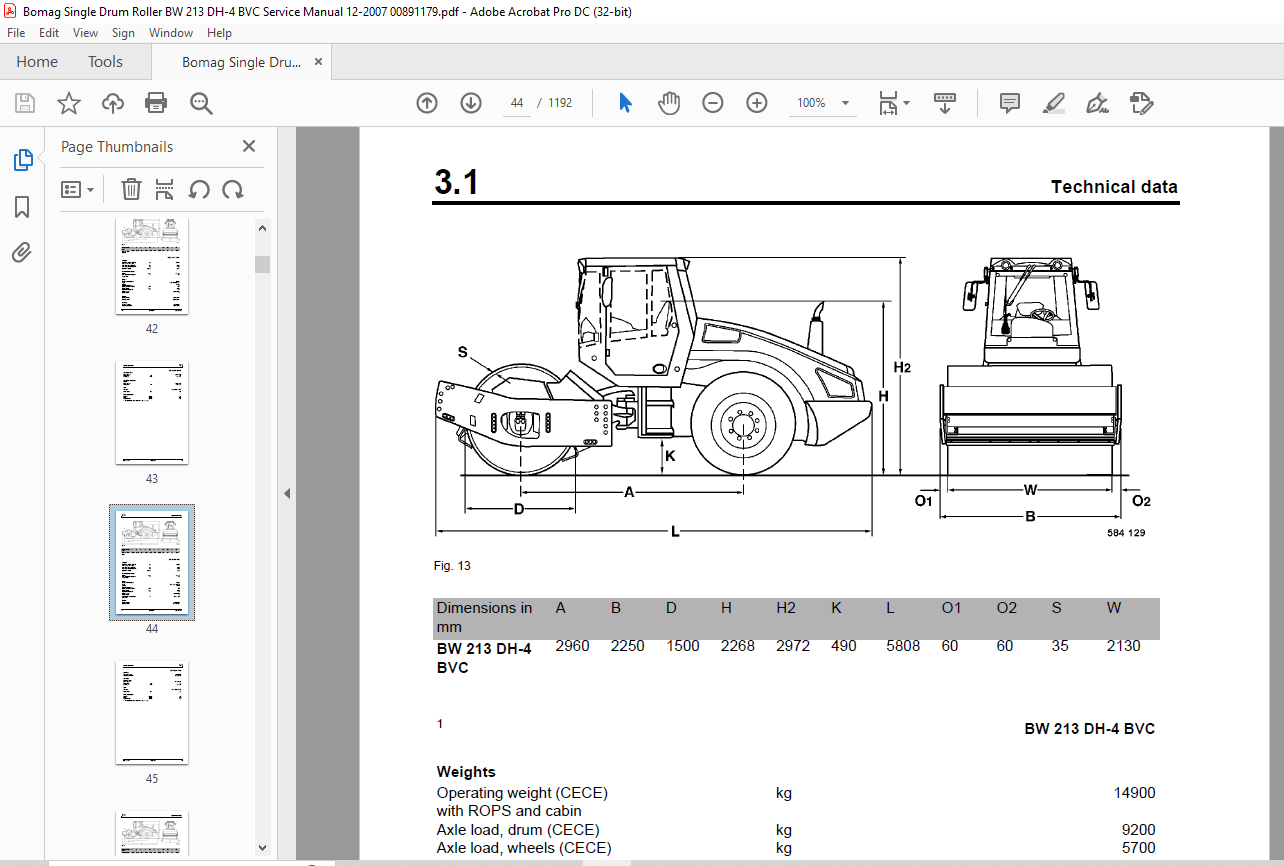
Task: Switch to the Tools tab
Action: [105, 62]
